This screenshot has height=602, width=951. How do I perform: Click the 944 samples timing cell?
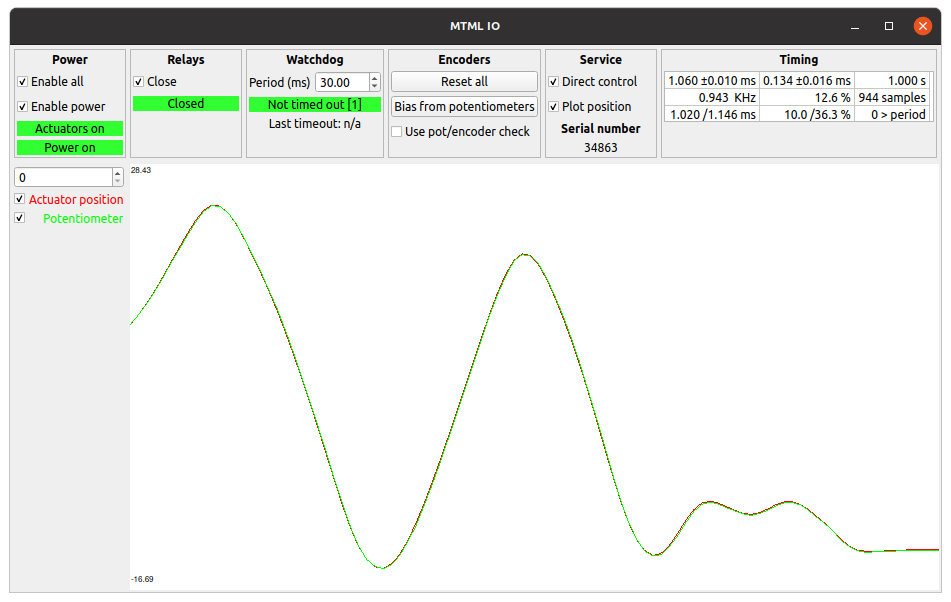point(892,98)
